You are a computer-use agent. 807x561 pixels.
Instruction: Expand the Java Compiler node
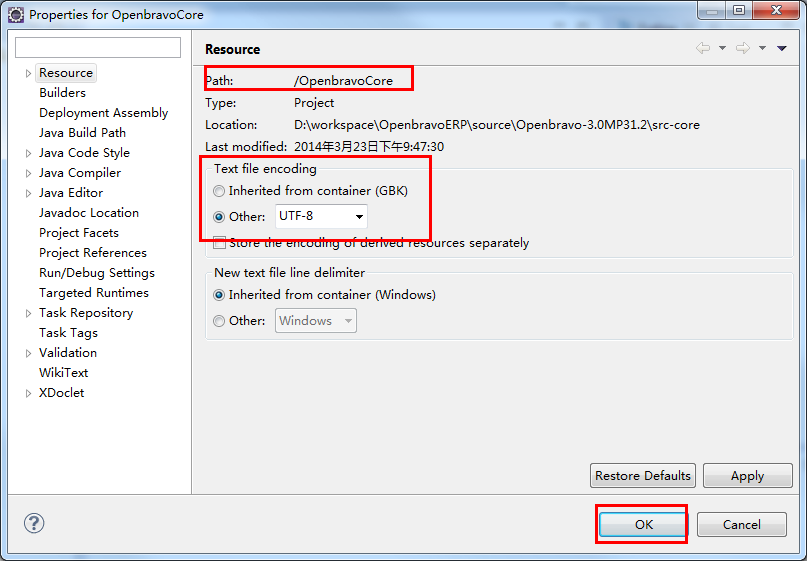tap(28, 173)
